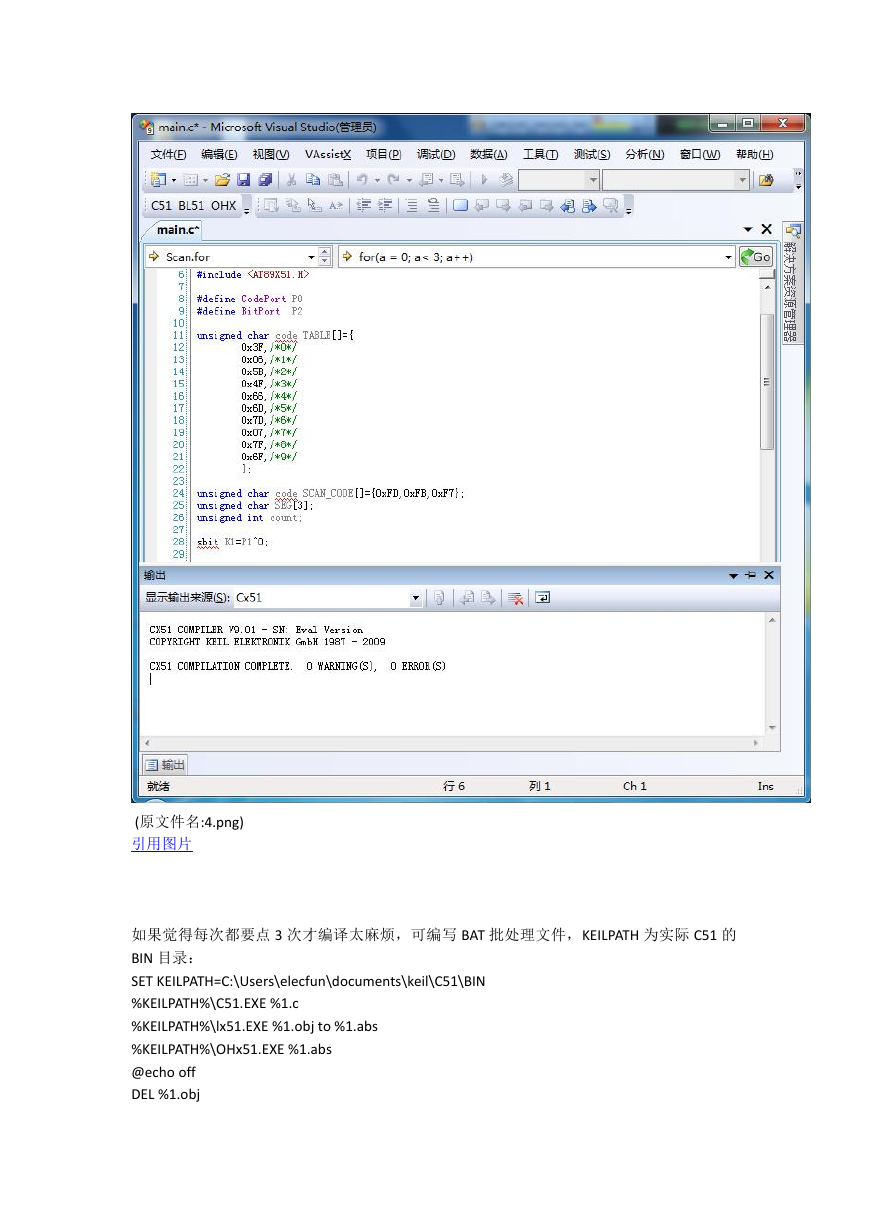Click the line '#define CodePort P0'
The height and width of the screenshot is (1228, 869).
pos(249,299)
